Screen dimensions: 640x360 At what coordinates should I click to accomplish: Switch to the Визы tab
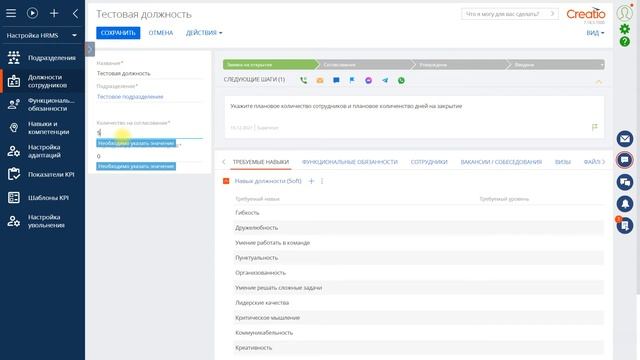tap(562, 162)
